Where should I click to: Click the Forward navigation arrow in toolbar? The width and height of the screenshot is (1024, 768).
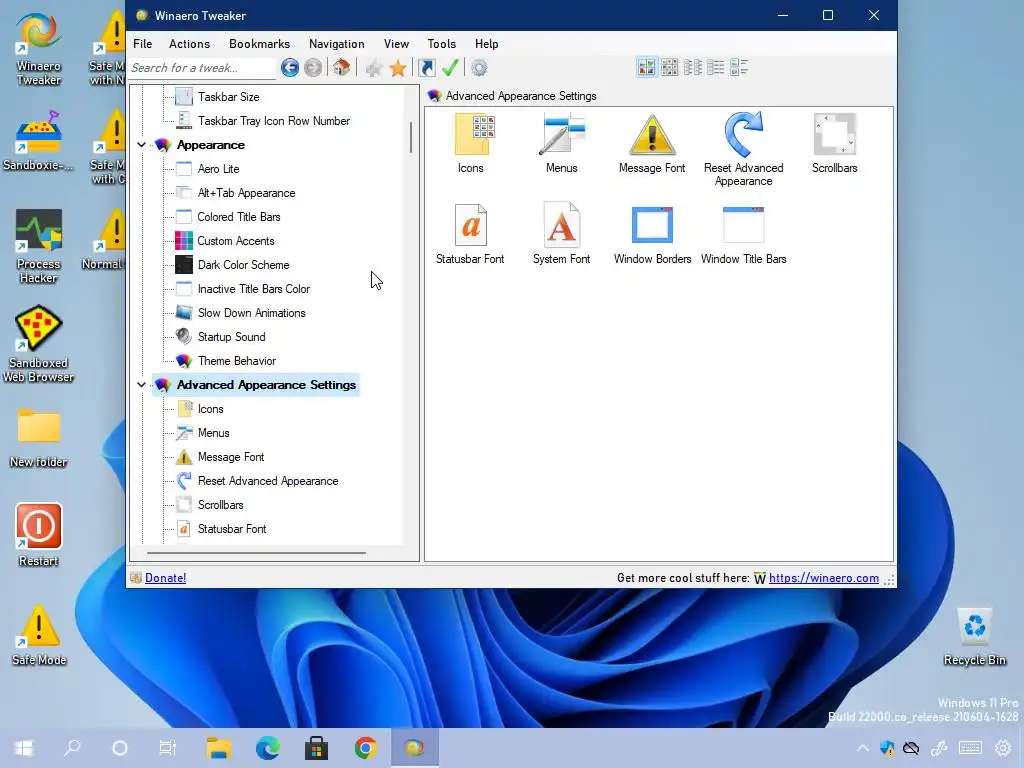[x=313, y=67]
